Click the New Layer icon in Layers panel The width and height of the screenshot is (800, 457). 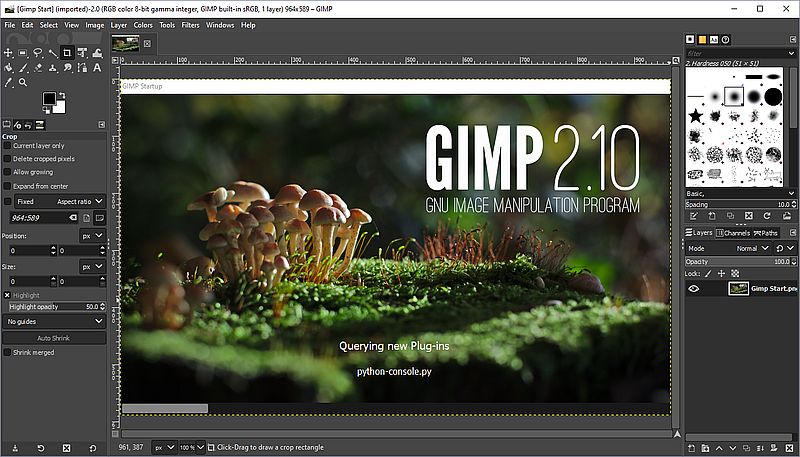point(691,448)
